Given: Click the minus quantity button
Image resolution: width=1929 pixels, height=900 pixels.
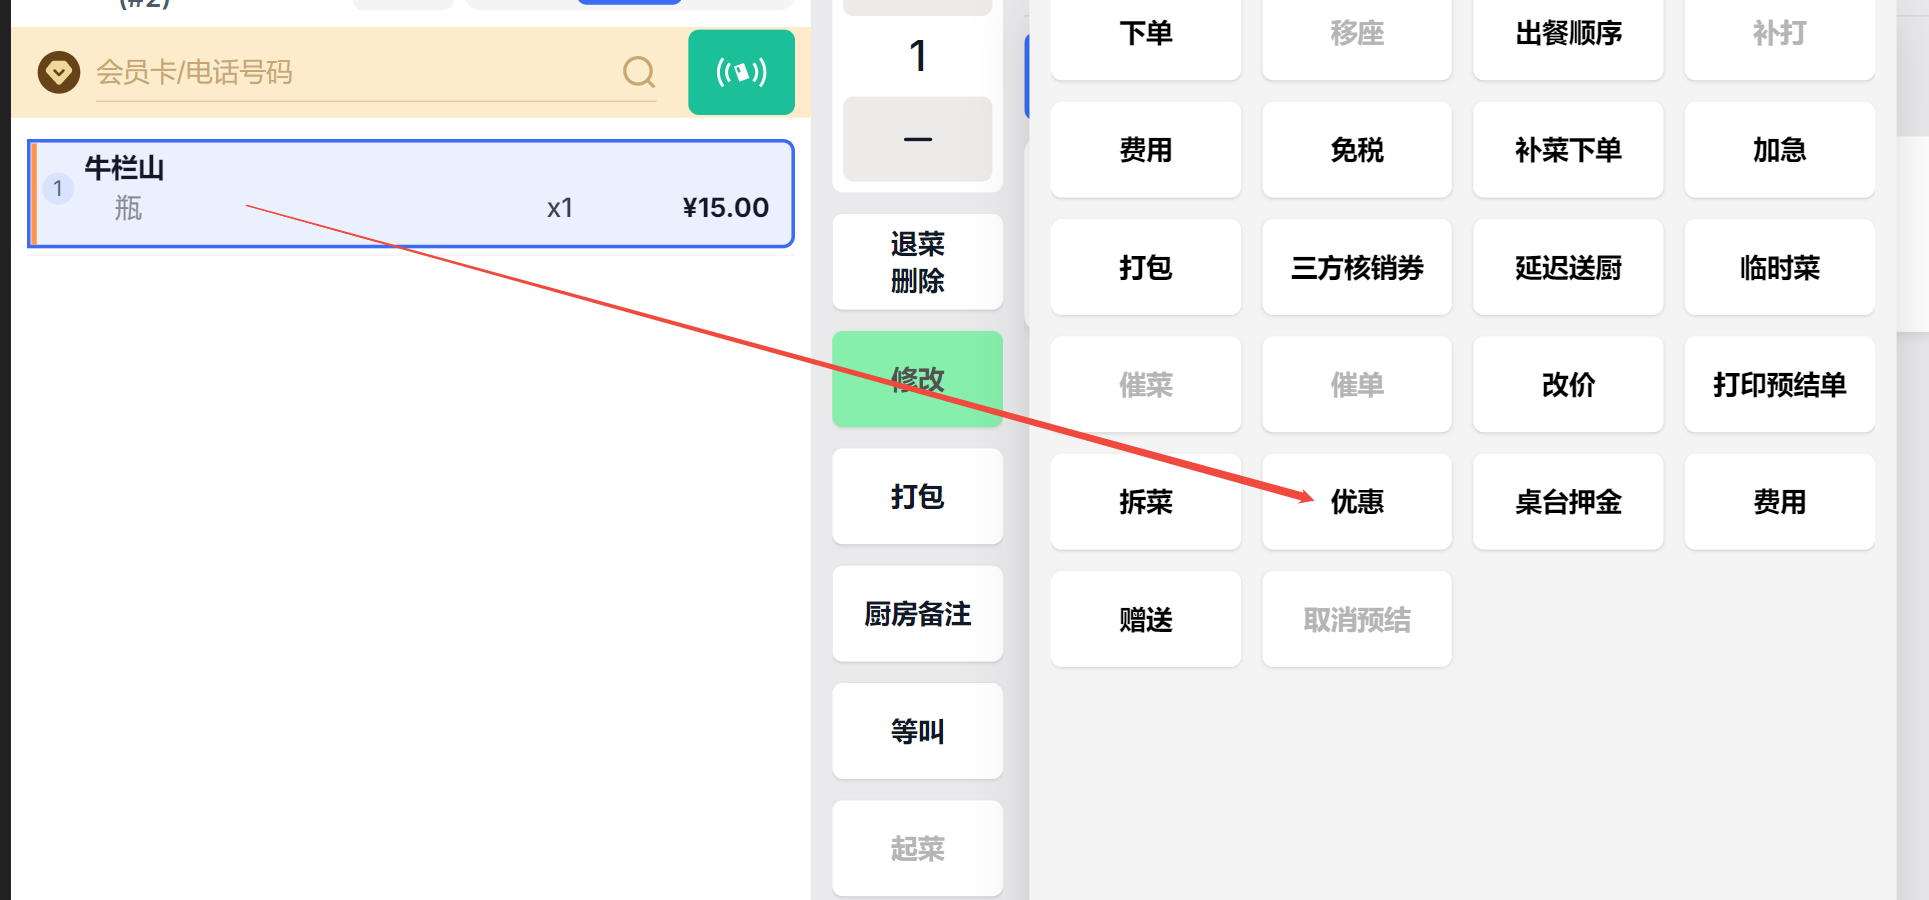Looking at the screenshot, I should pos(917,139).
